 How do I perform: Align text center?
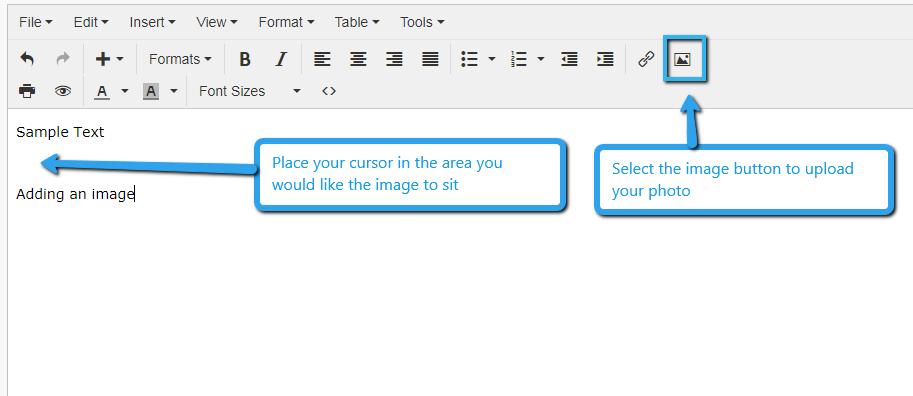pos(358,59)
